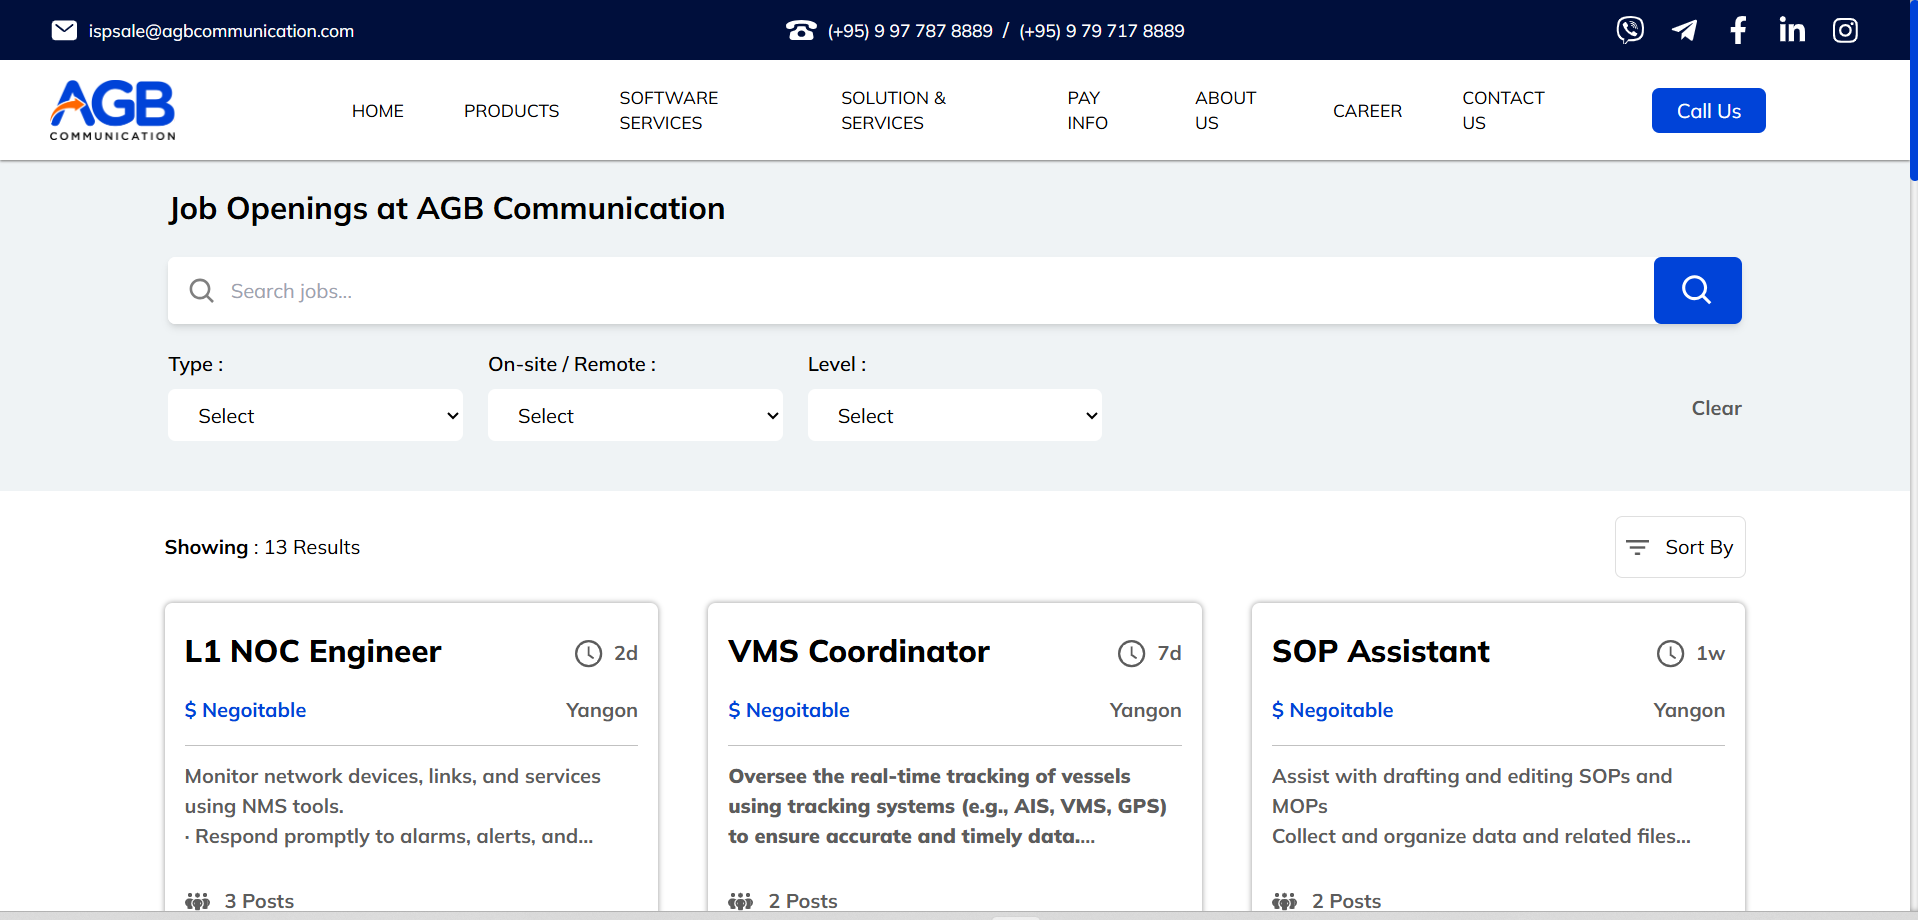The image size is (1918, 920).
Task: Navigate to SOFTWARE SERVICES menu
Action: pos(668,110)
